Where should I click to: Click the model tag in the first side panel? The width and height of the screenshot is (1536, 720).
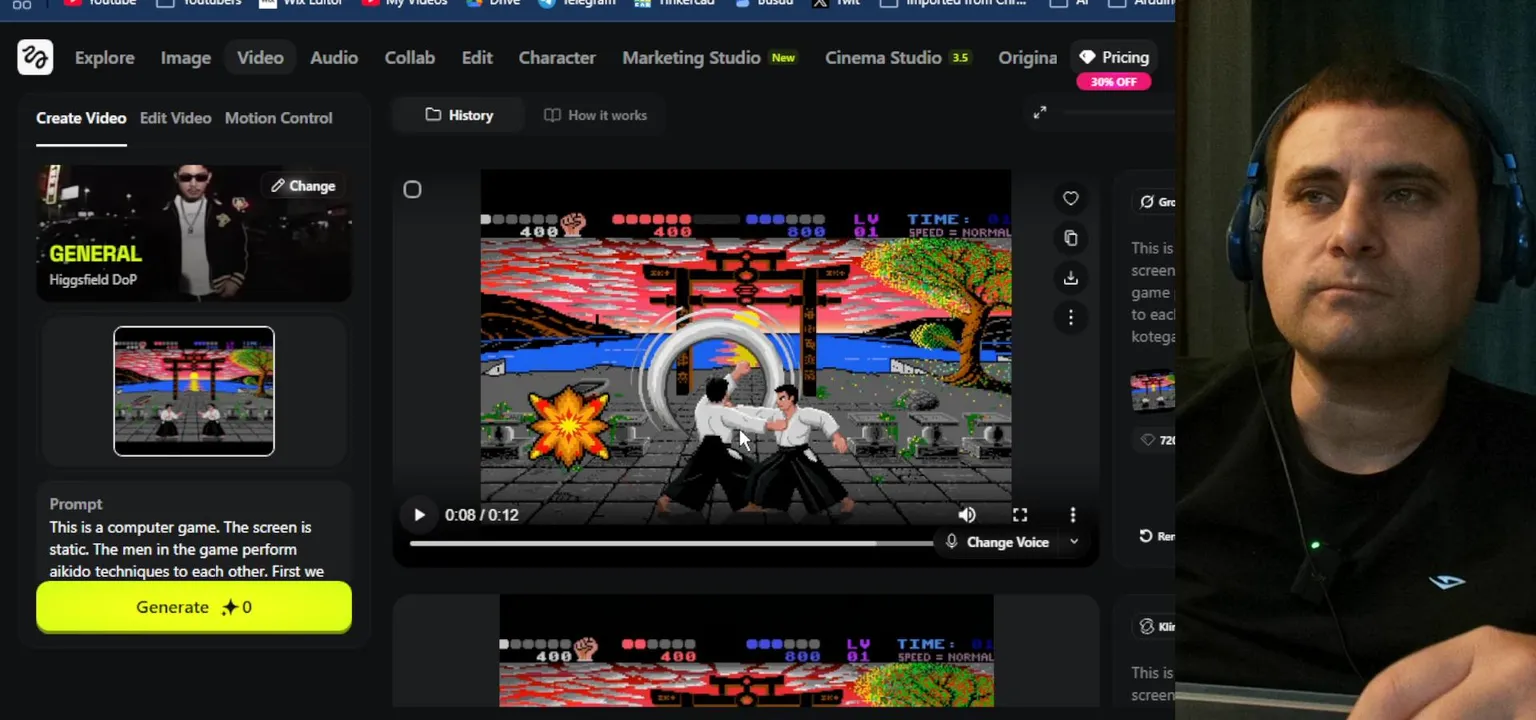click(x=1157, y=202)
